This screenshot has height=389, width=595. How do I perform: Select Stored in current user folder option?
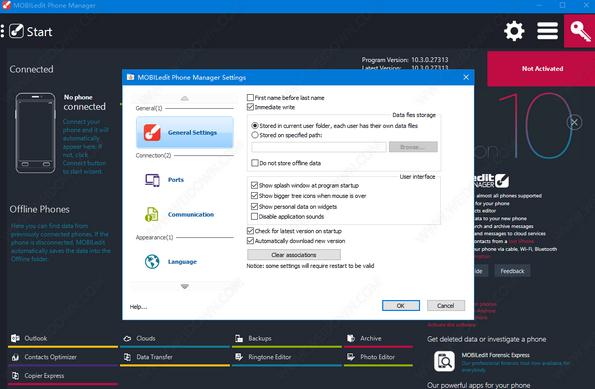pos(255,126)
